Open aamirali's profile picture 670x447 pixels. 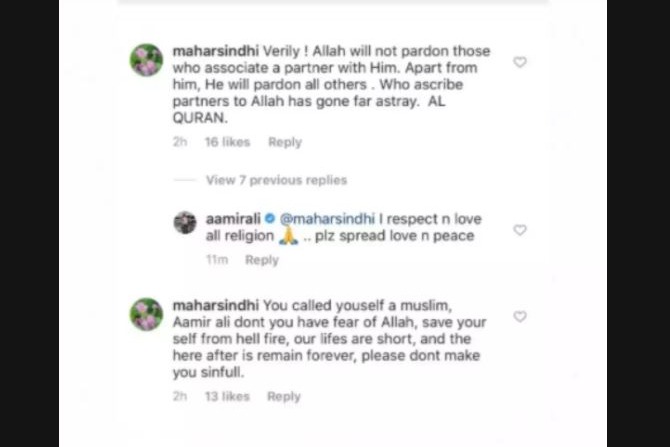pyautogui.click(x=185, y=222)
